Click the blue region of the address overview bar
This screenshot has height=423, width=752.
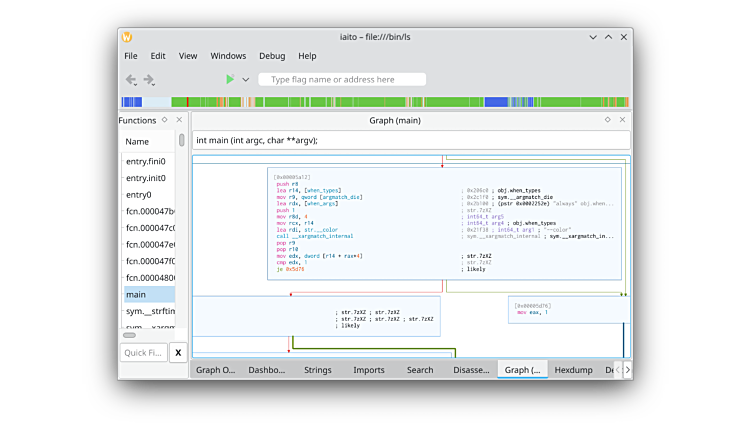(x=131, y=102)
